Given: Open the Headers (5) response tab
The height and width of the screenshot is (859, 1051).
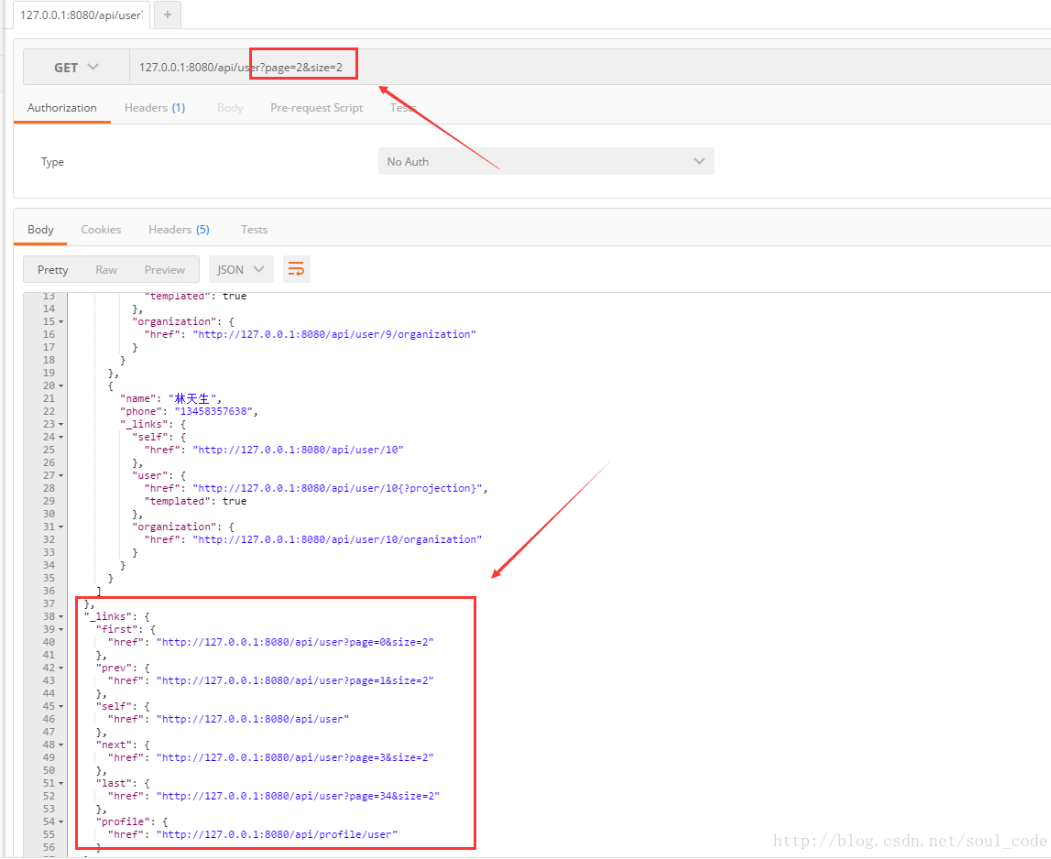Looking at the screenshot, I should point(178,229).
